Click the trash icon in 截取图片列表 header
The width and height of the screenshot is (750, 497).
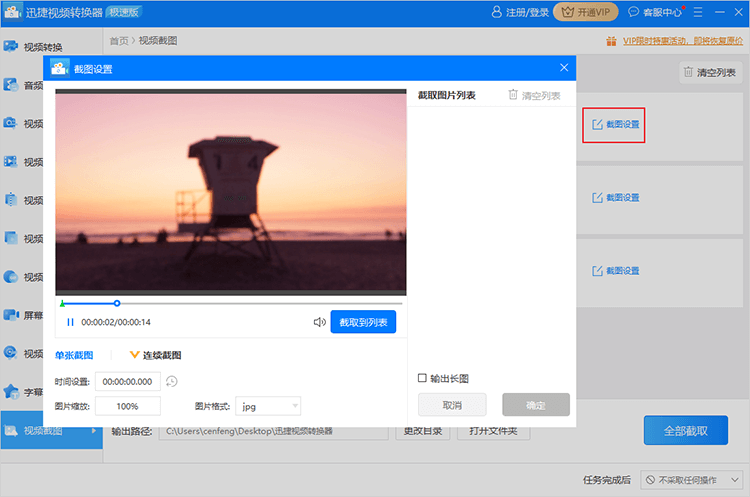[x=513, y=95]
